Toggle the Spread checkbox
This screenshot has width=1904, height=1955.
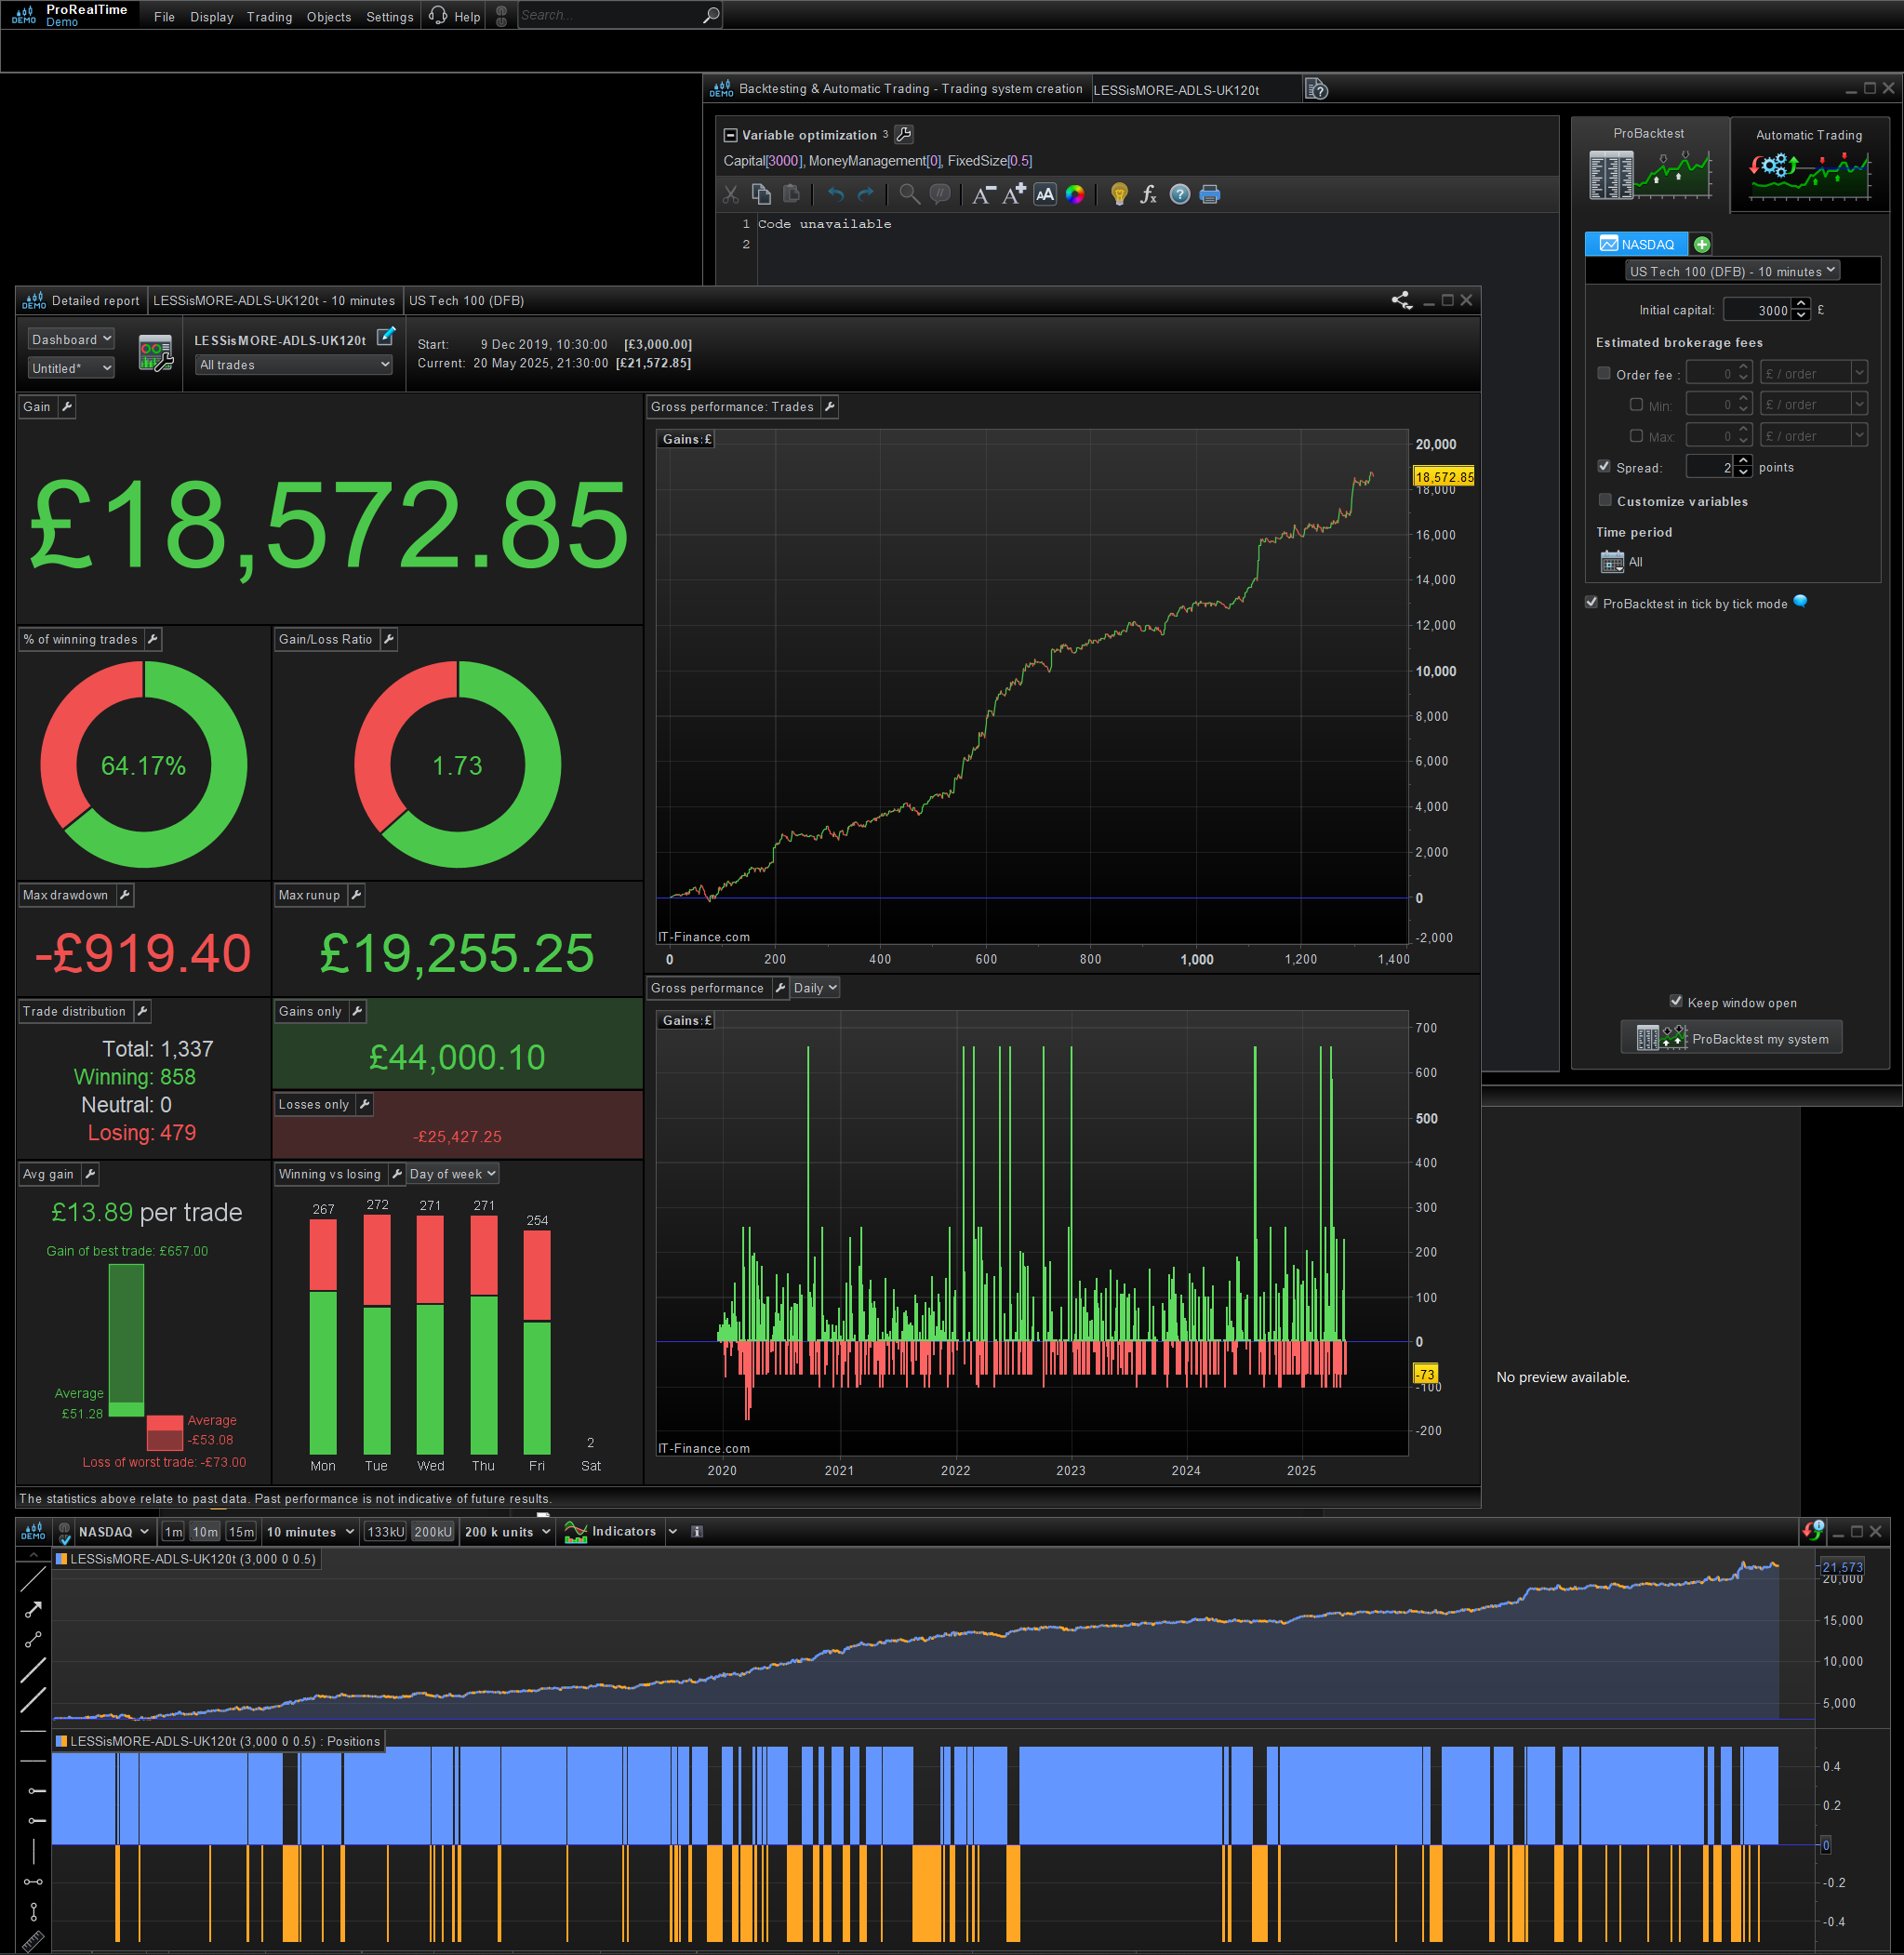[x=1604, y=466]
